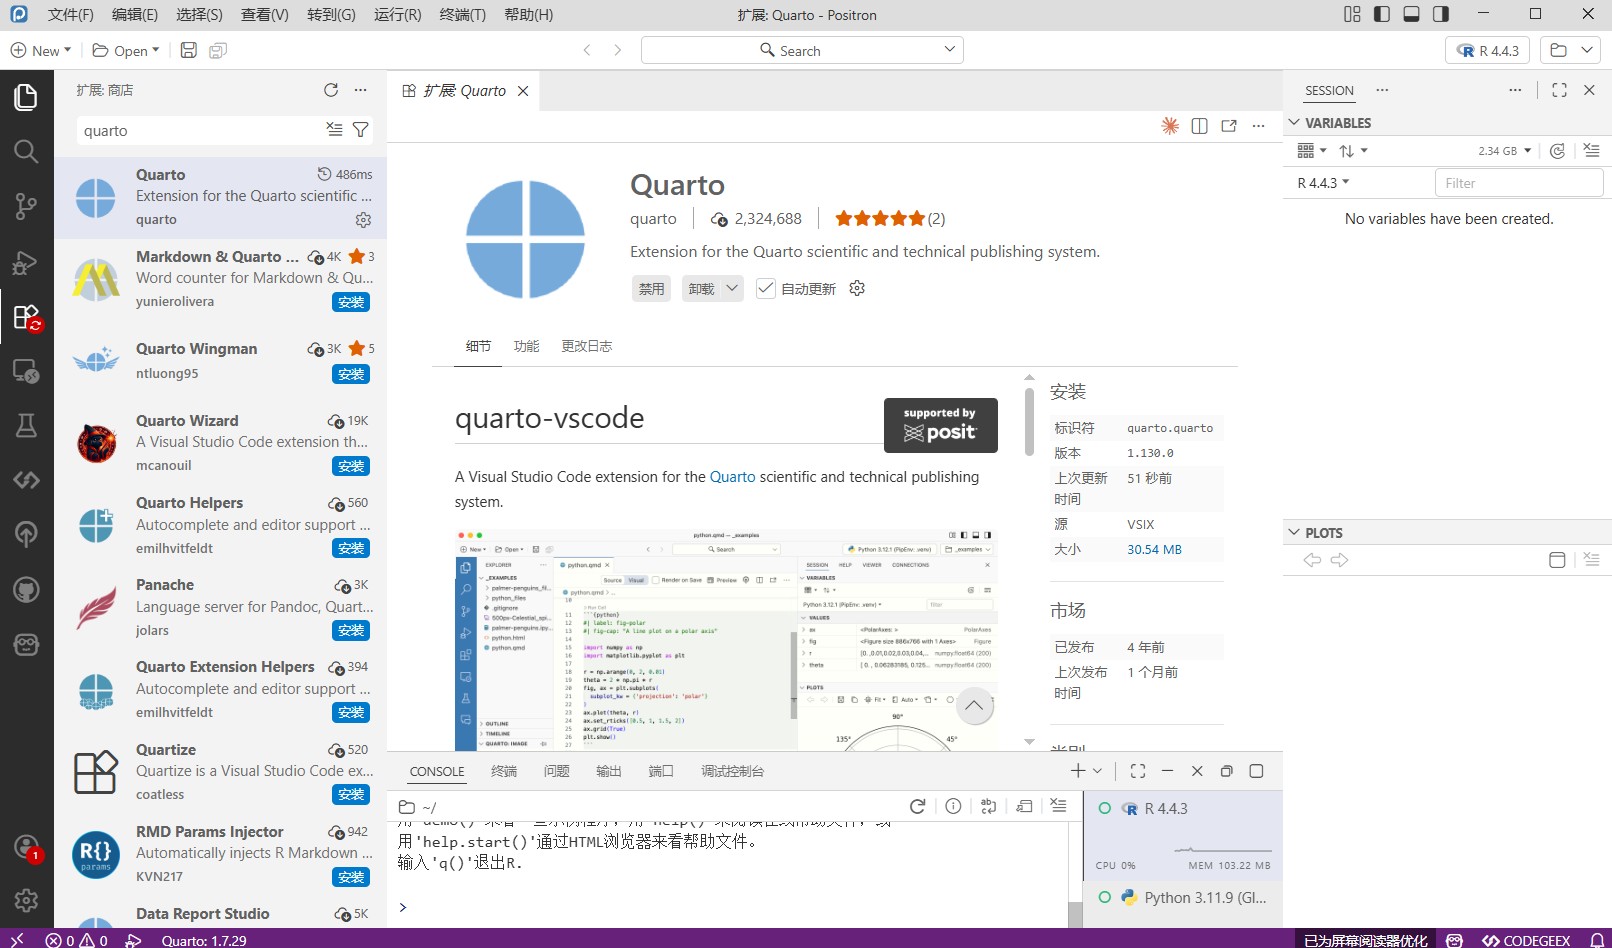1612x948 pixels.
Task: Switch to the 更改日志 tab
Action: (x=586, y=346)
